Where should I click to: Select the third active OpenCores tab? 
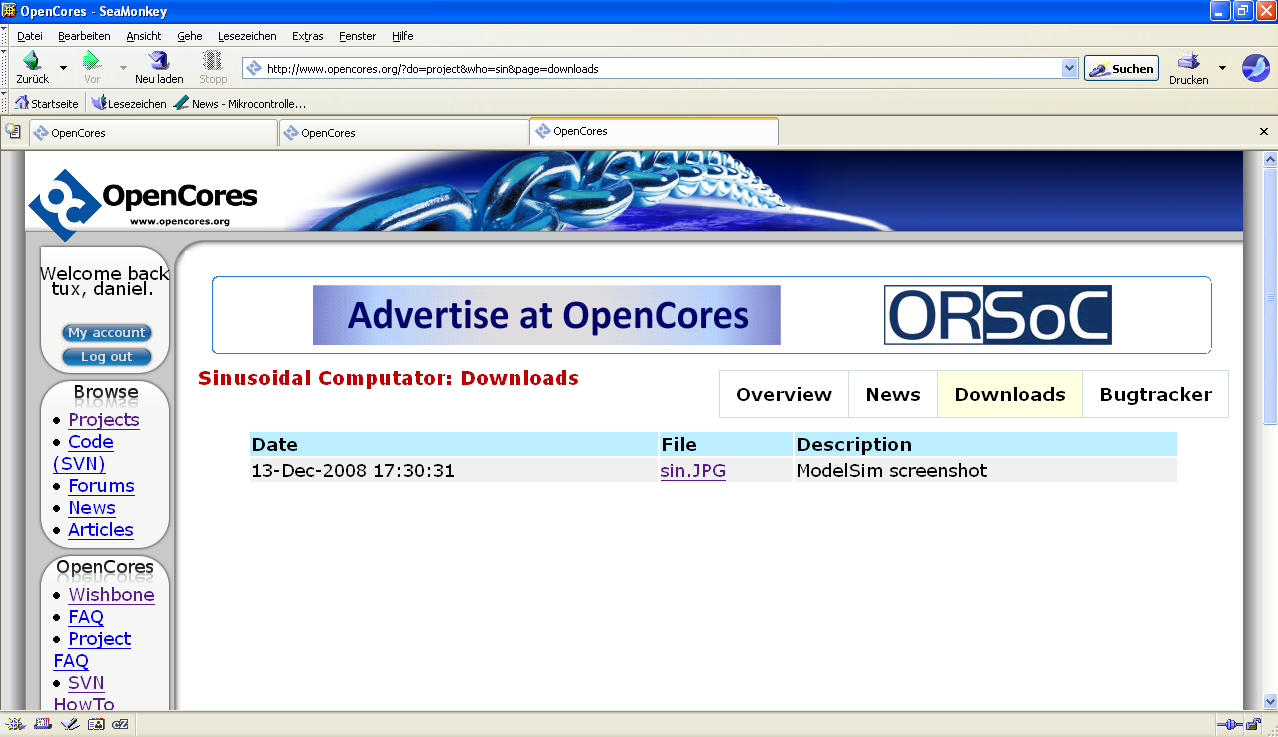point(654,131)
